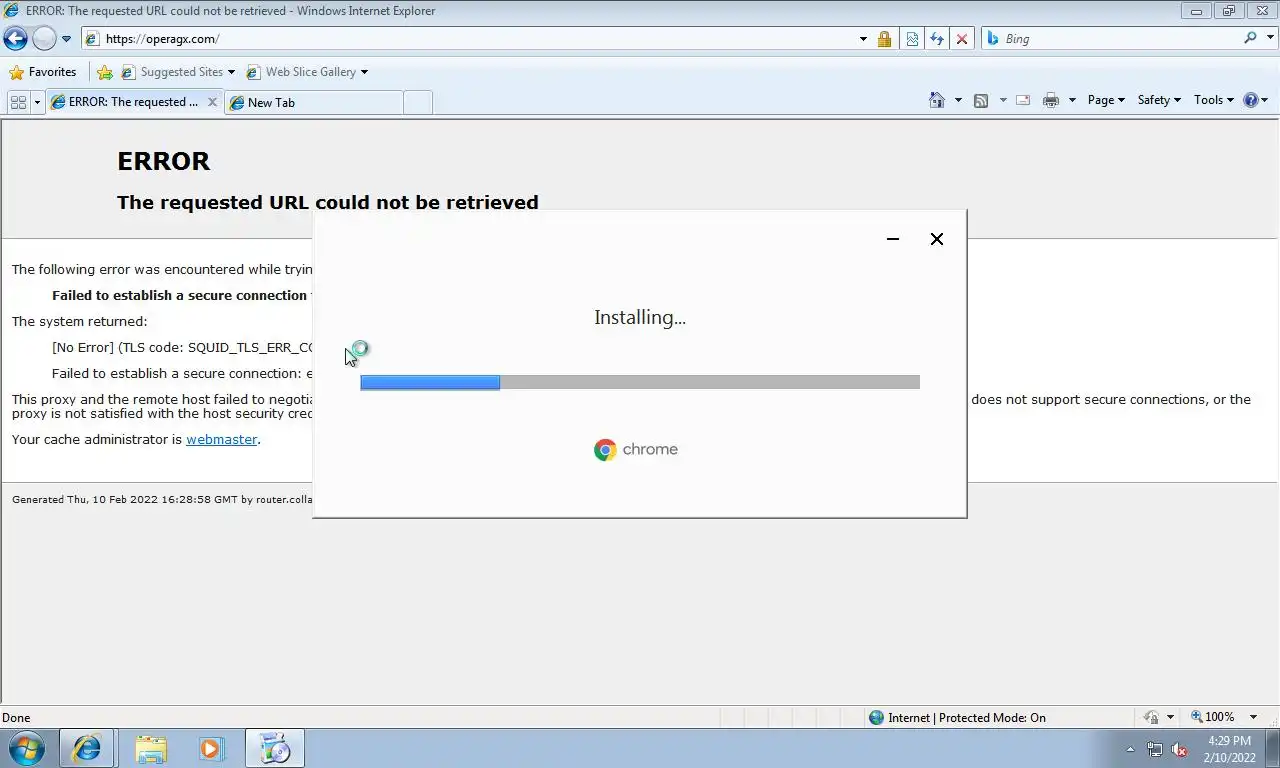
Task: Expand the Home button dropdown arrow
Action: tap(958, 100)
